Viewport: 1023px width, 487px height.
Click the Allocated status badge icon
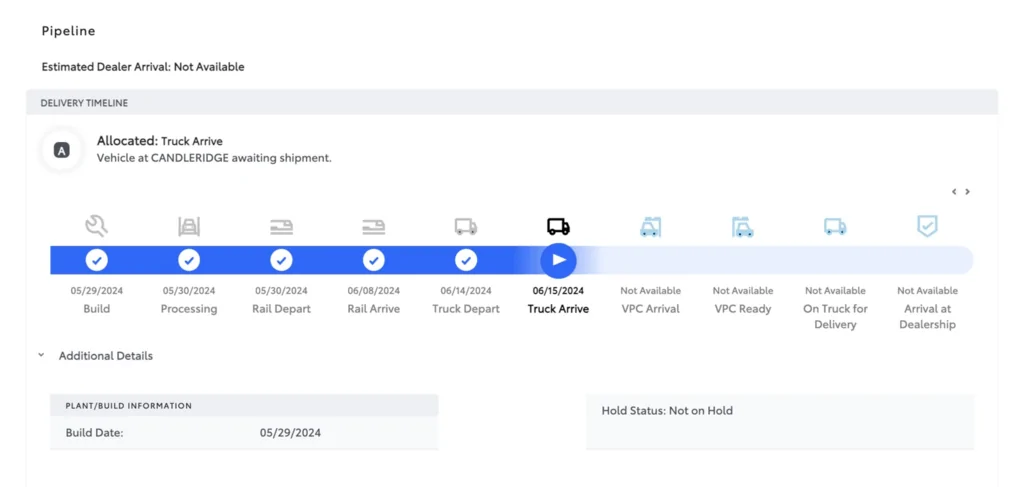(x=62, y=150)
